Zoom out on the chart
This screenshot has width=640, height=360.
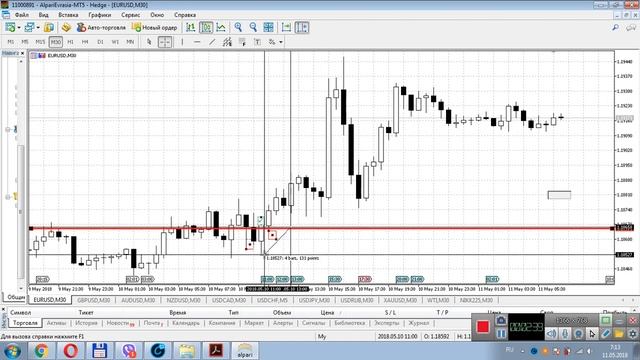pyautogui.click(x=253, y=27)
